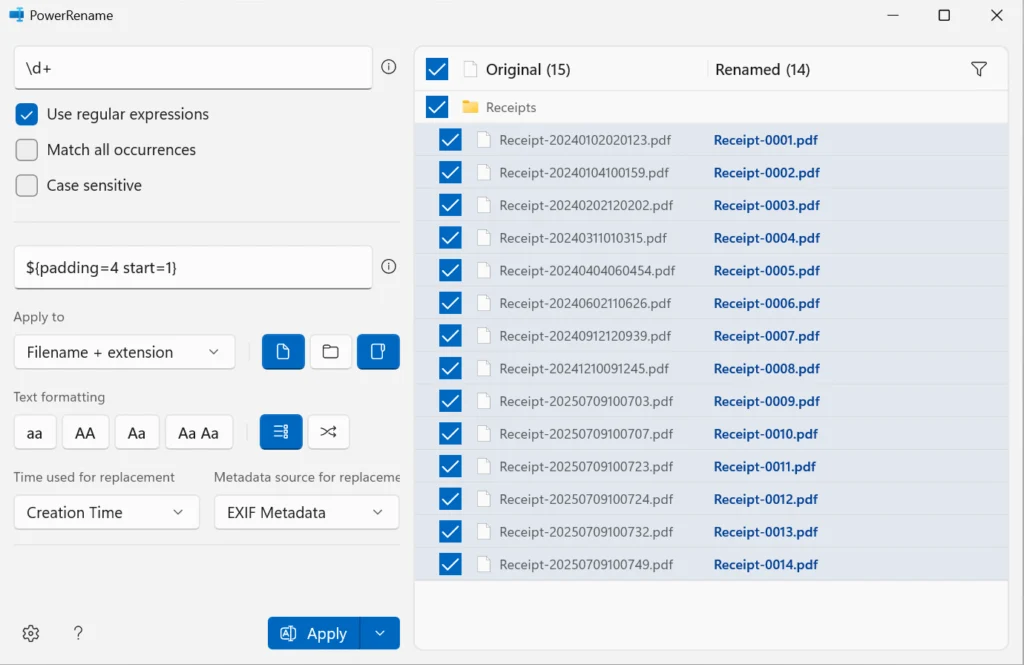1024x665 pixels.
Task: Open the Creation Time dropdown
Action: point(106,512)
